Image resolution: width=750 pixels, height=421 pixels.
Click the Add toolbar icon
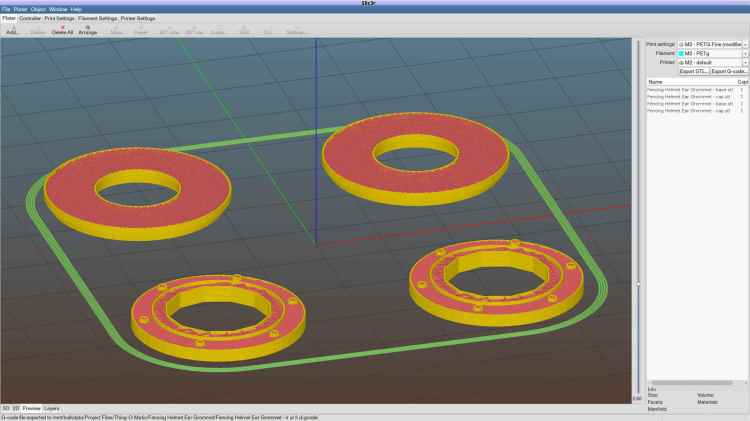(12, 30)
